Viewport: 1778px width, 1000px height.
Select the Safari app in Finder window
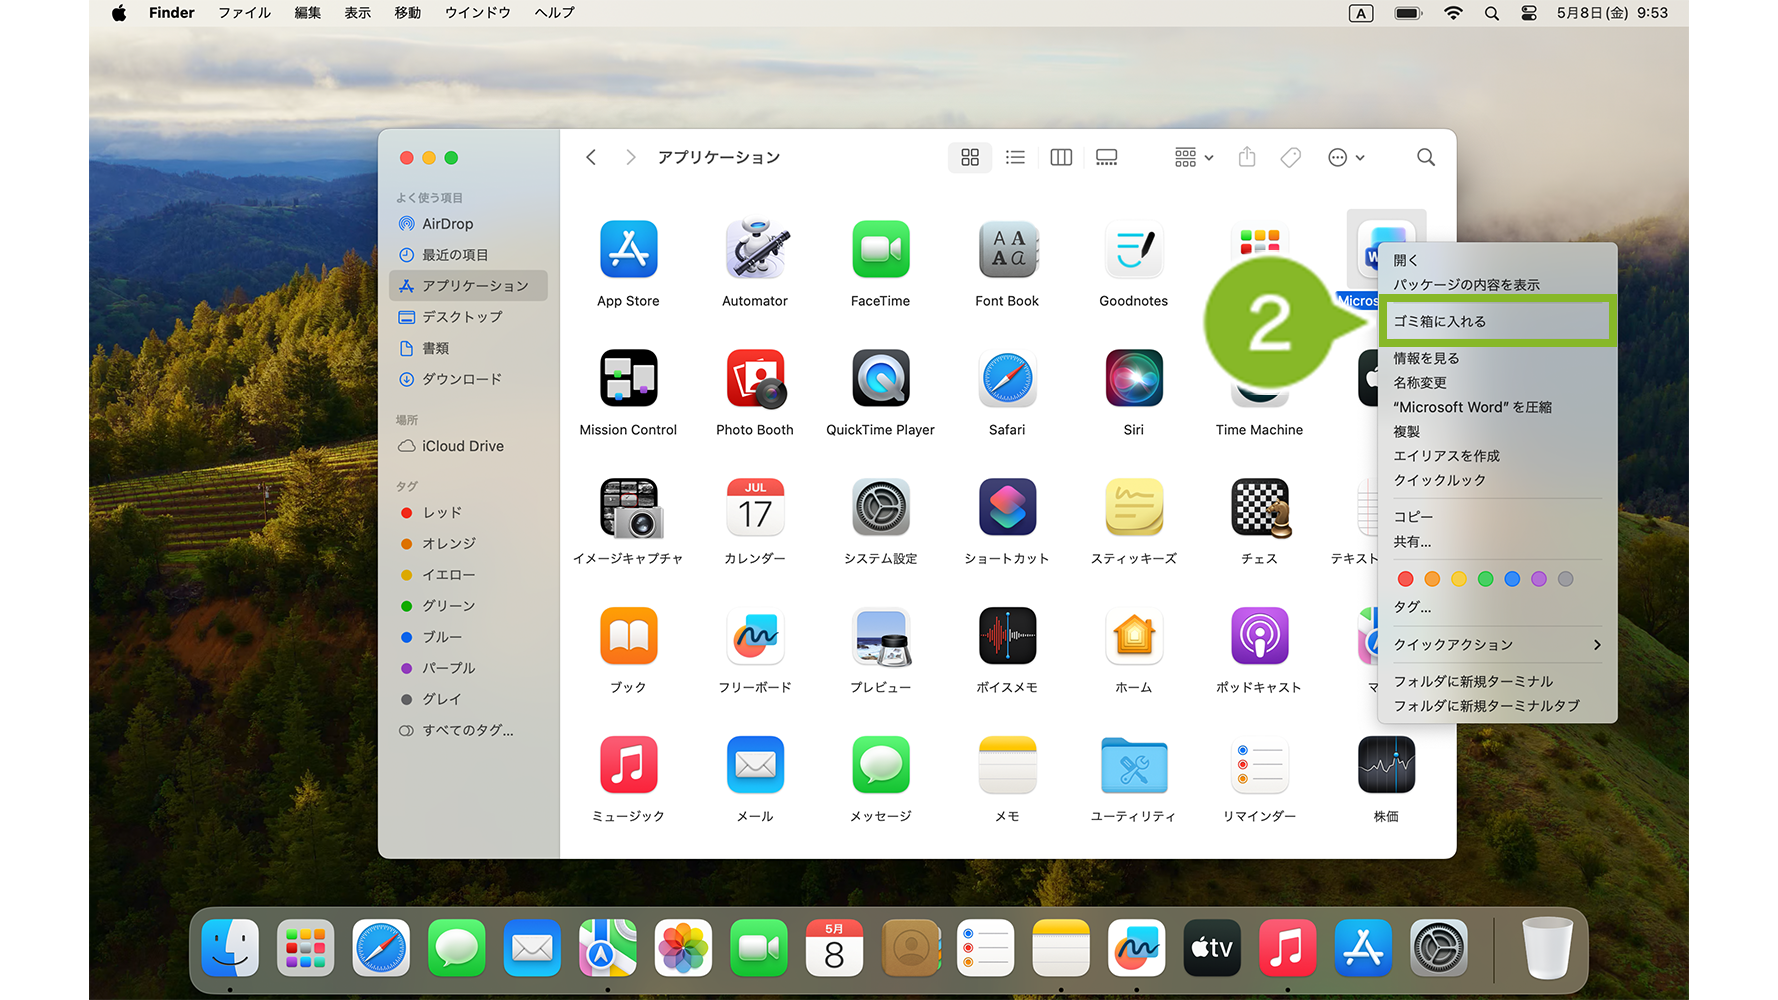[x=1007, y=378]
